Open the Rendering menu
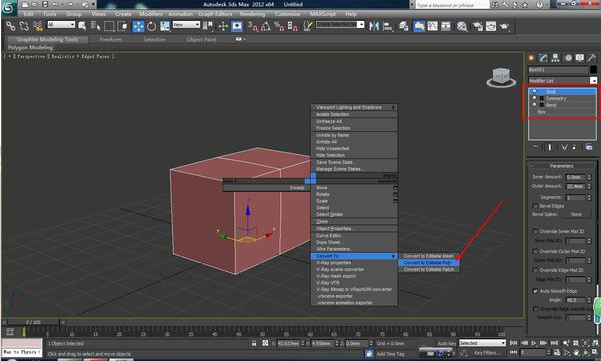 coord(252,14)
